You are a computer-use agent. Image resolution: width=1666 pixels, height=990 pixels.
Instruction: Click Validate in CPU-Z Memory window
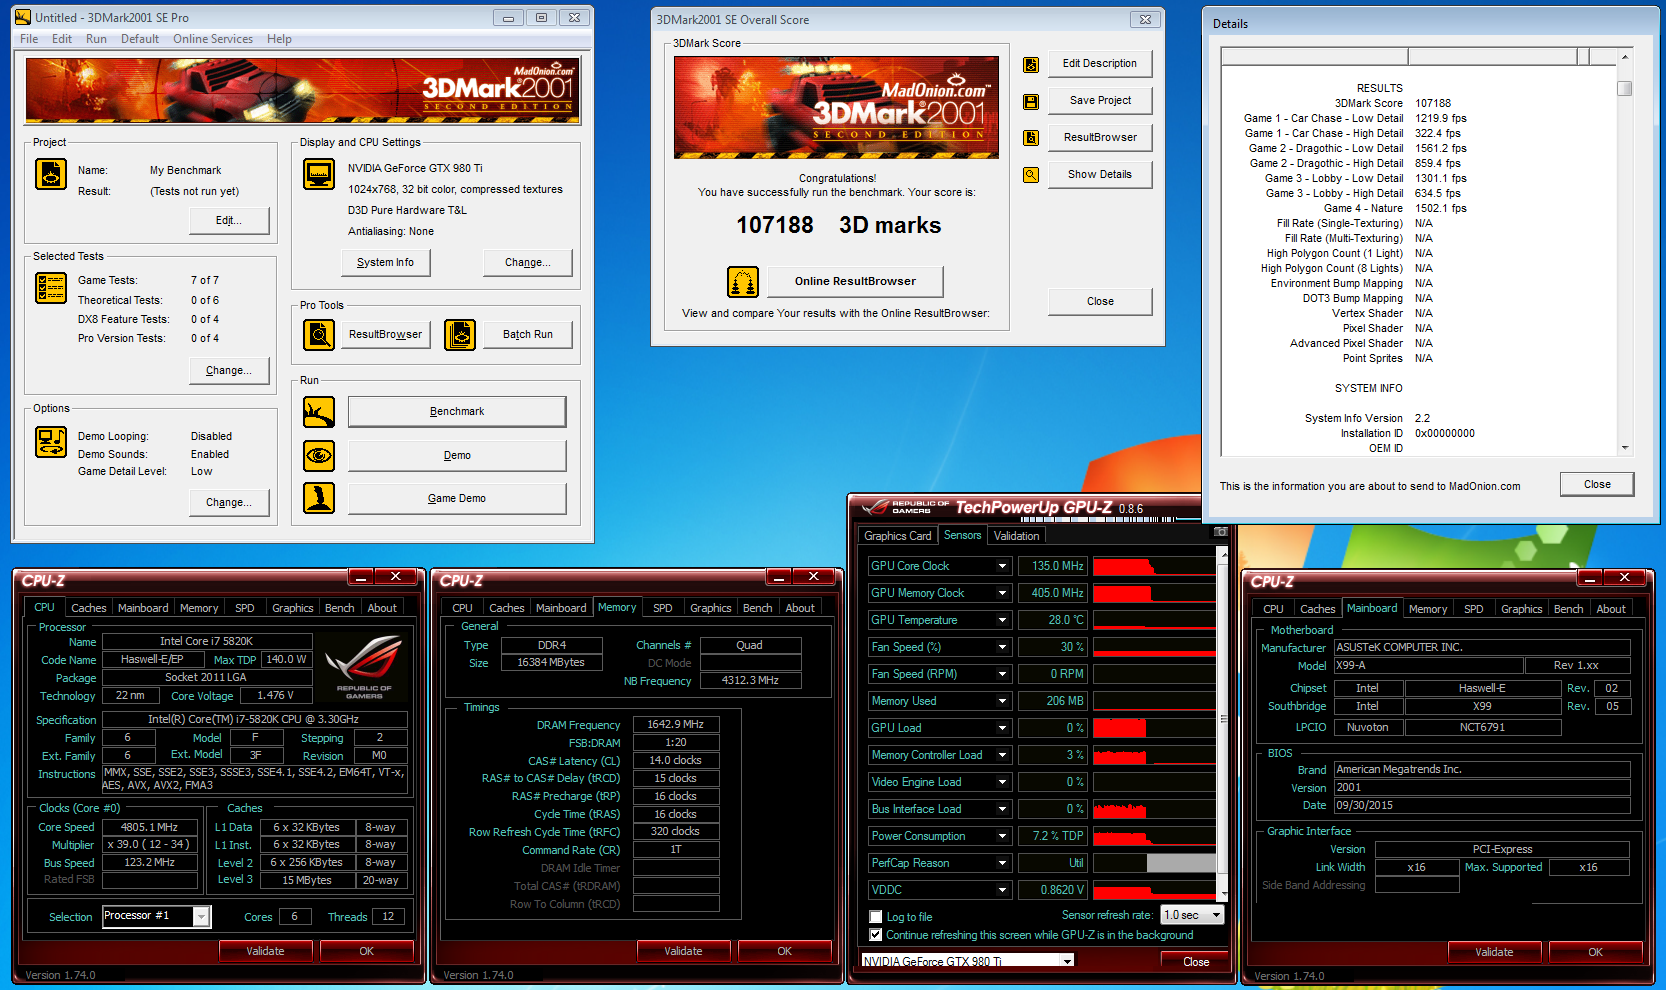[684, 951]
